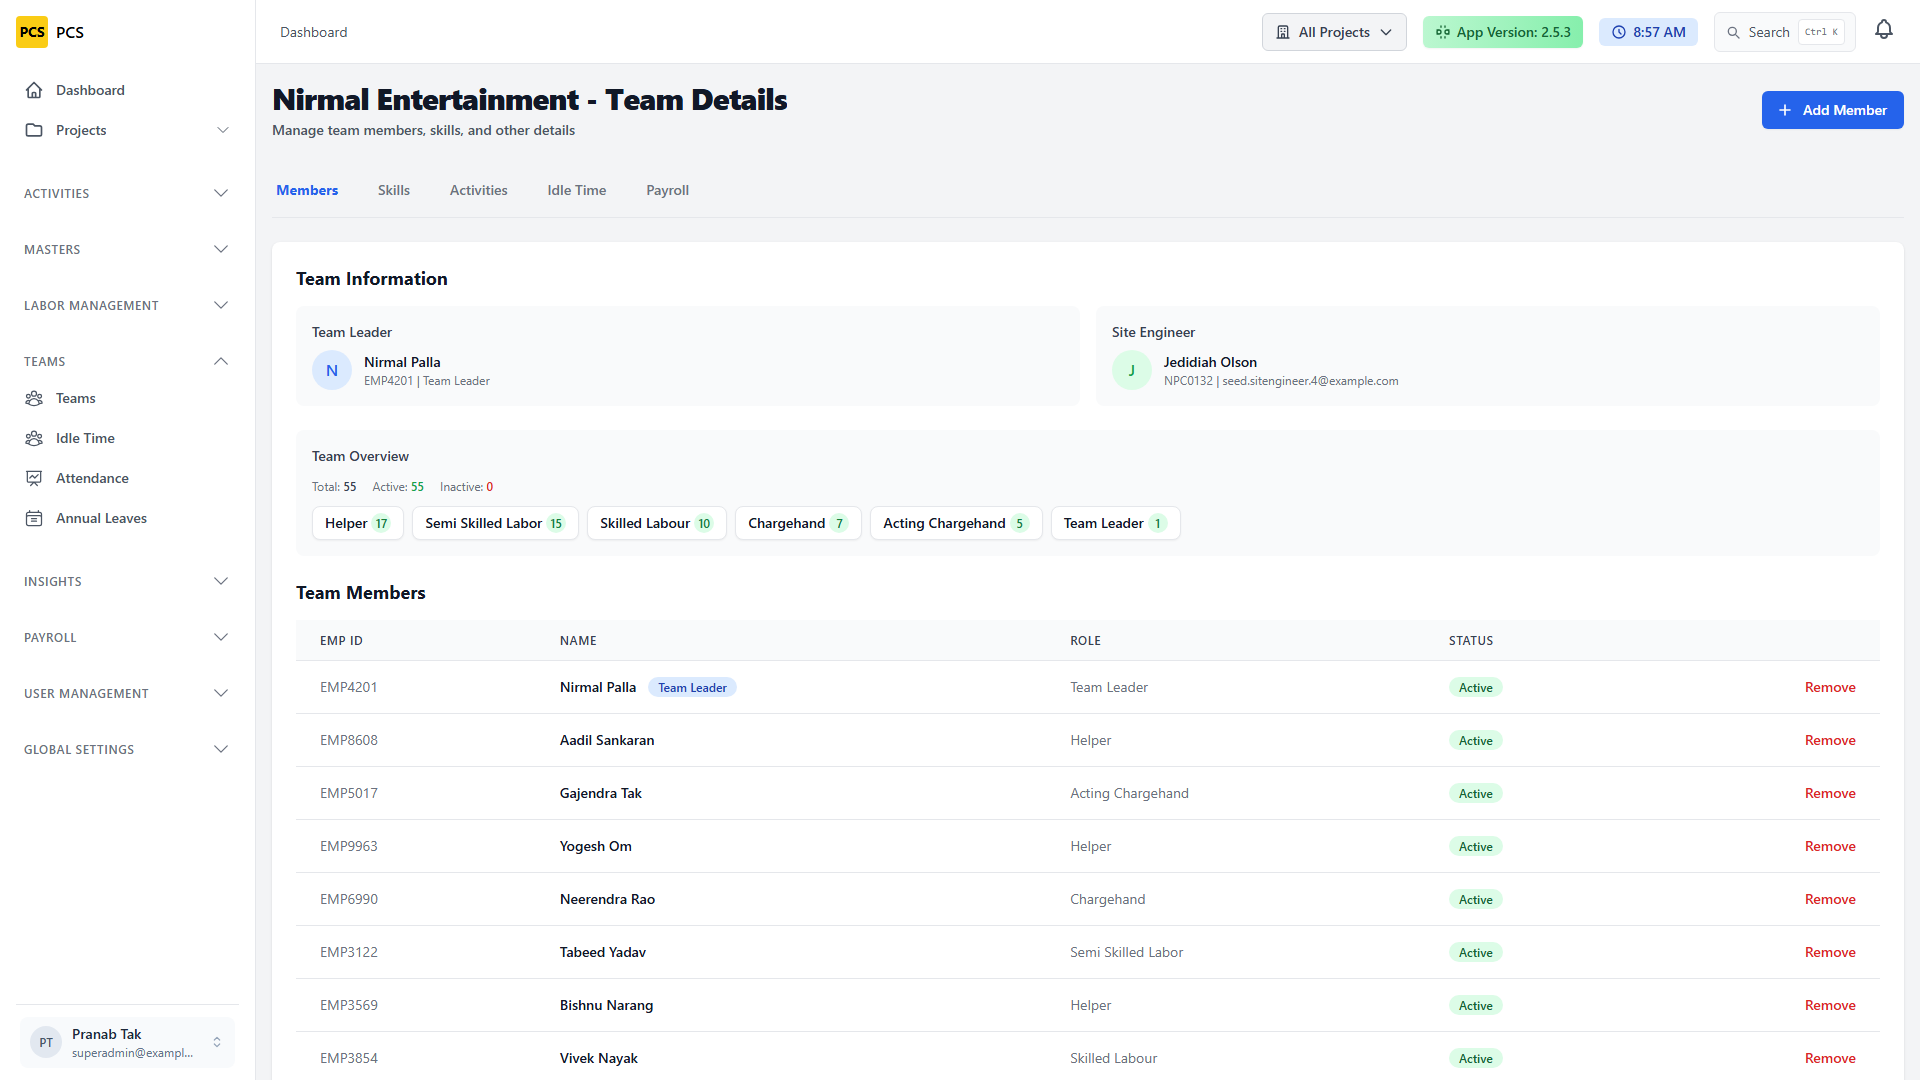Click the Attendance chart icon
The image size is (1920, 1080).
[x=34, y=478]
